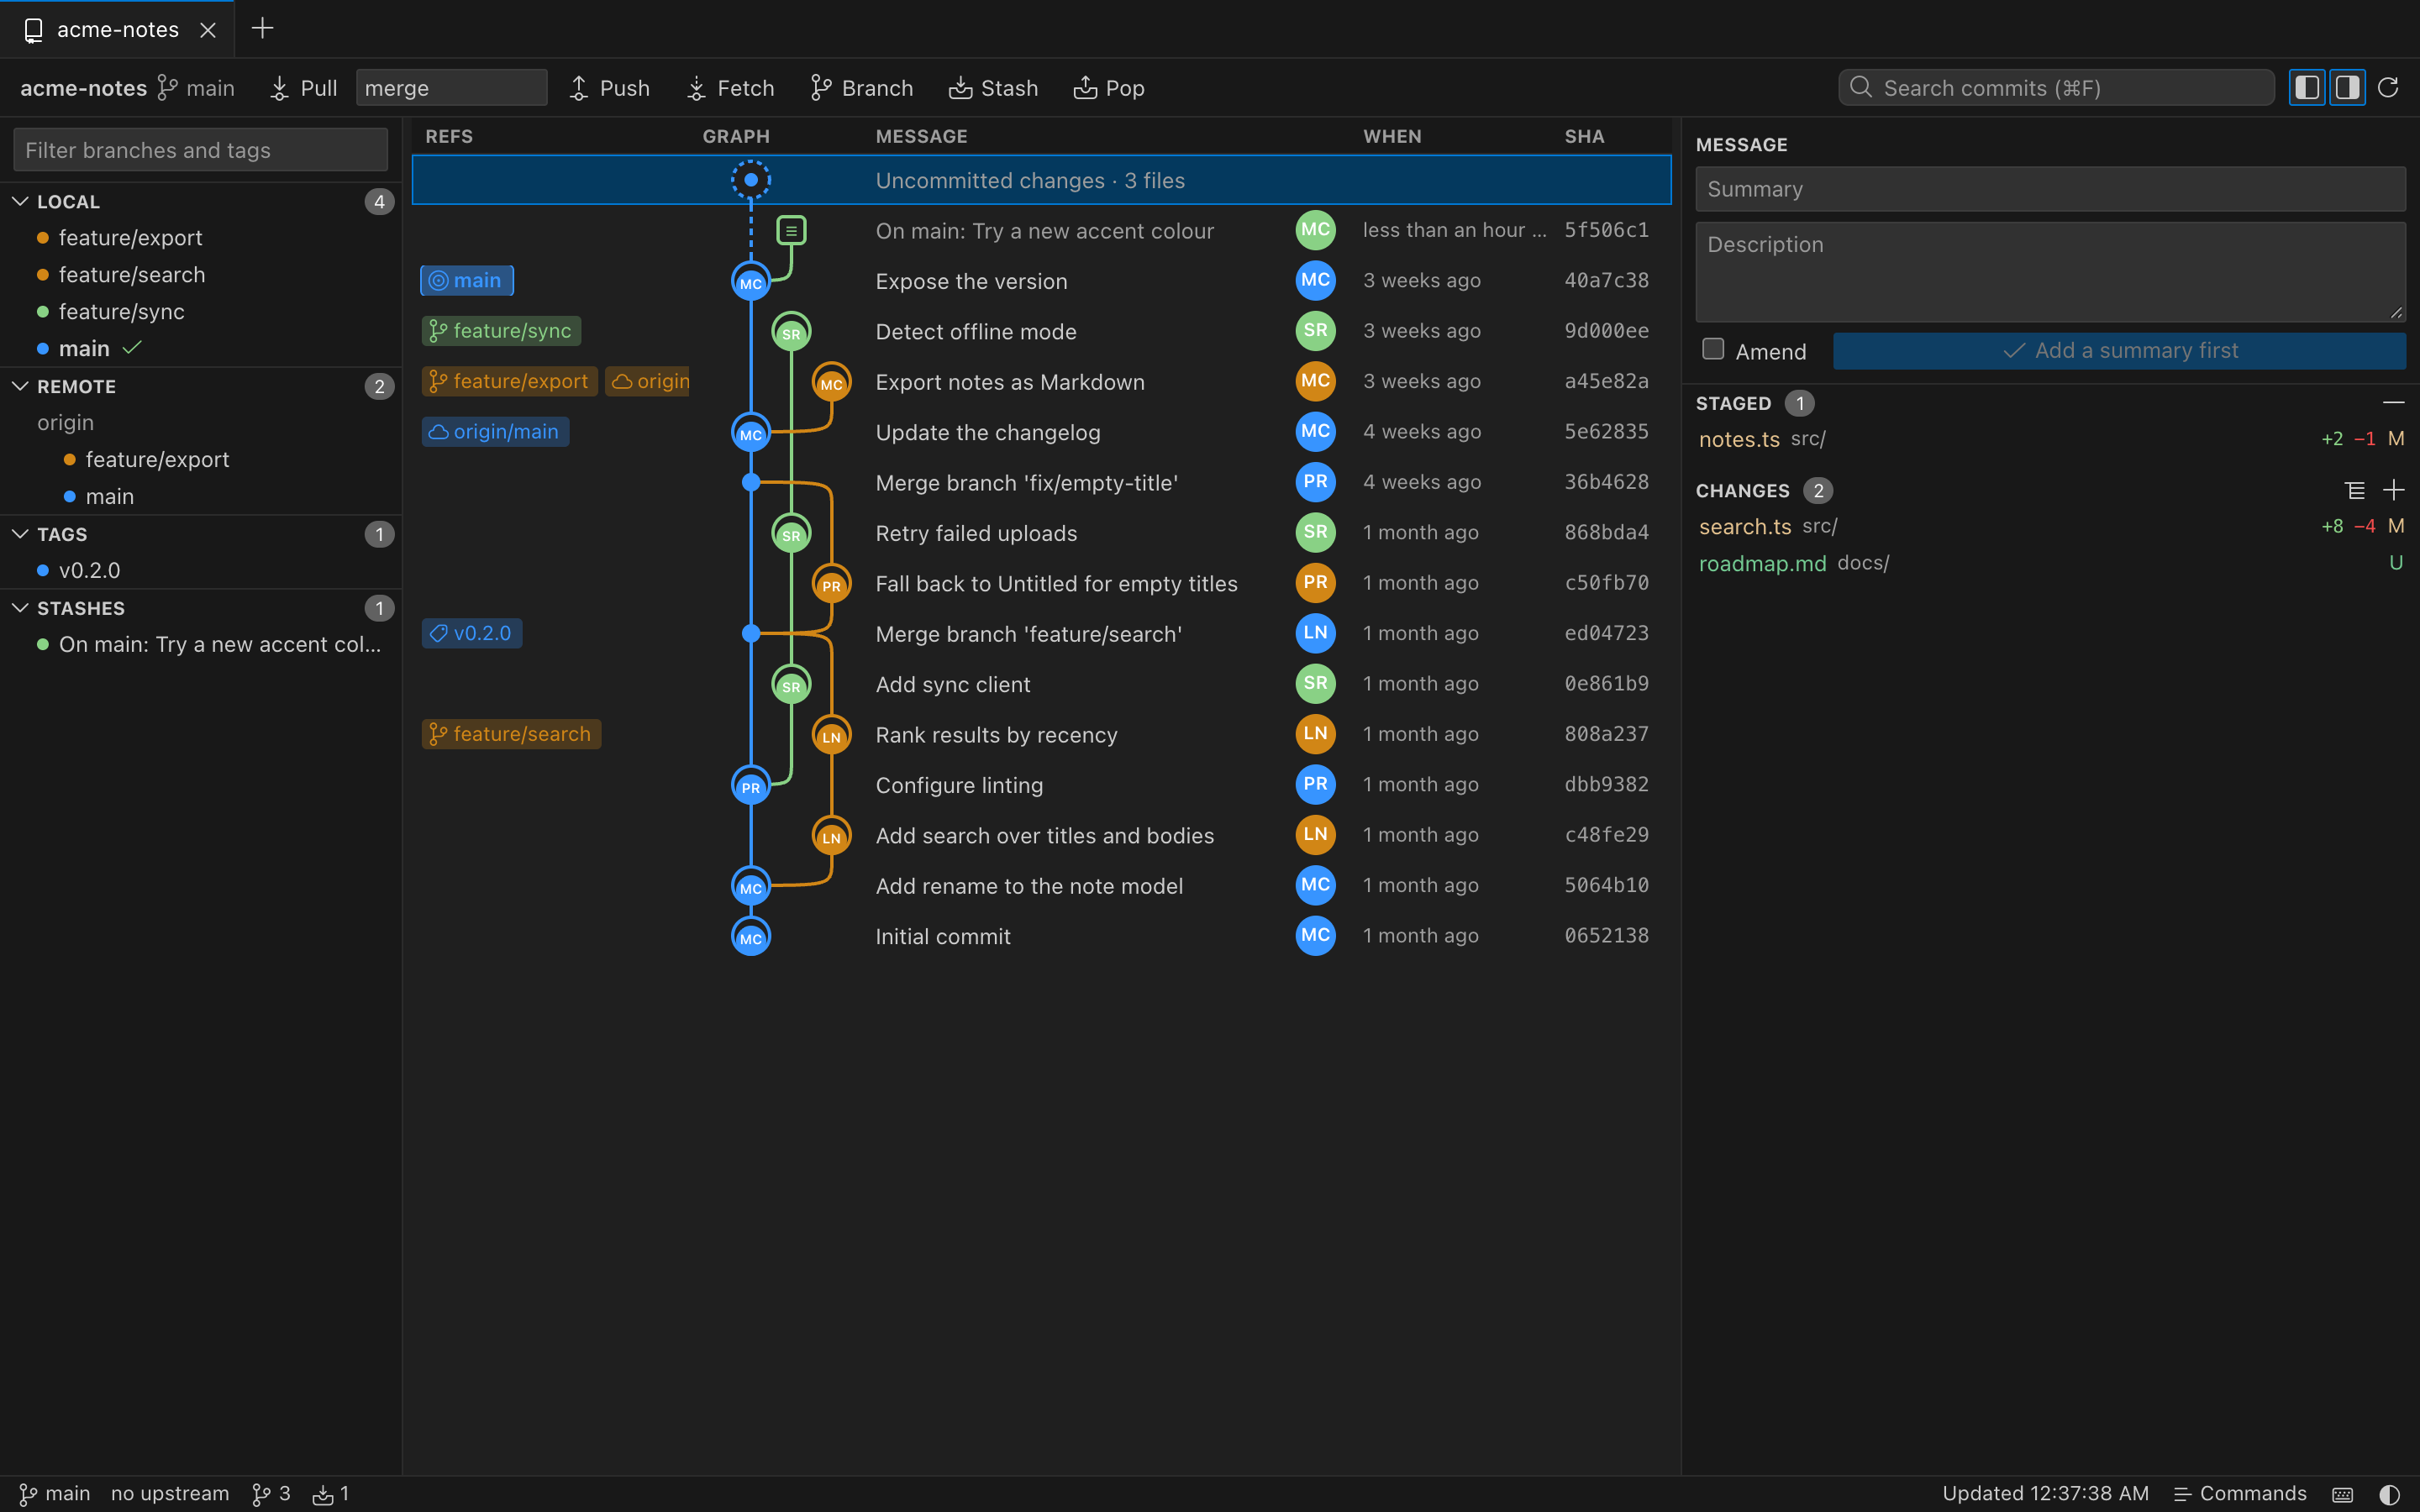The height and width of the screenshot is (1512, 2420).
Task: Click the Filter branches and tags field
Action: 201,150
